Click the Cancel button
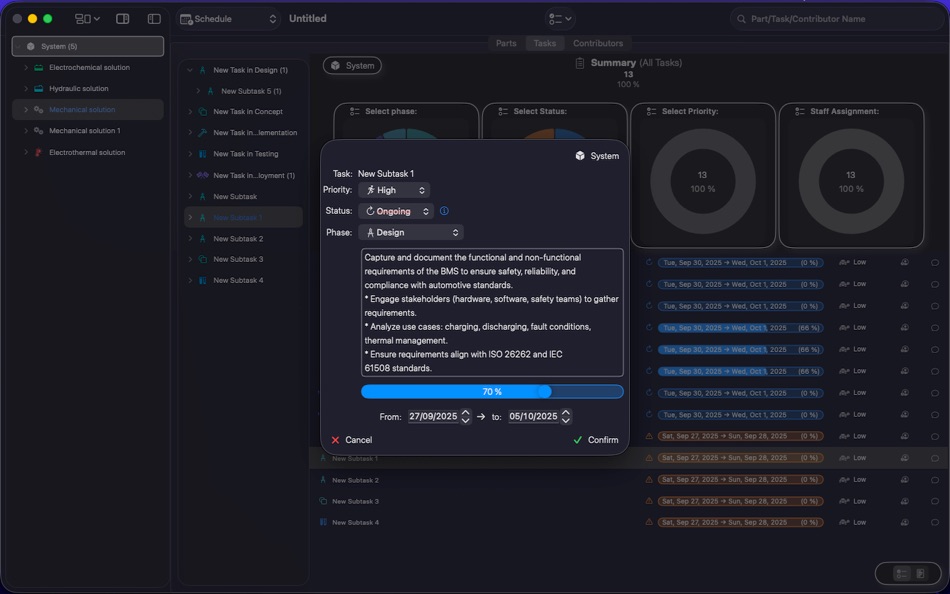This screenshot has width=950, height=594. coord(352,440)
